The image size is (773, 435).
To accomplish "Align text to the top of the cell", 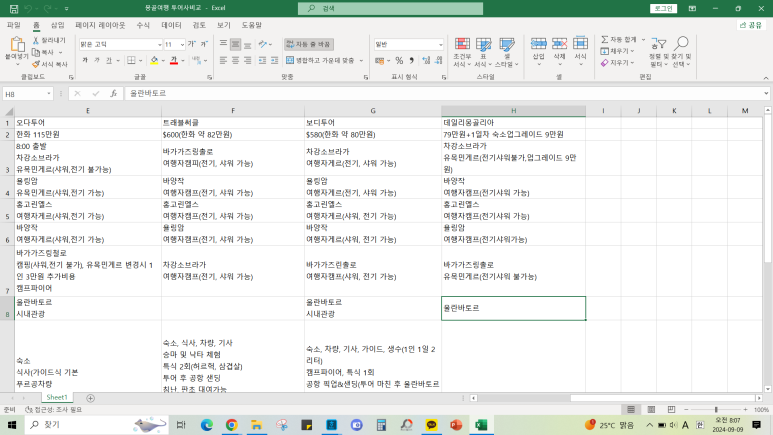I will [x=223, y=44].
